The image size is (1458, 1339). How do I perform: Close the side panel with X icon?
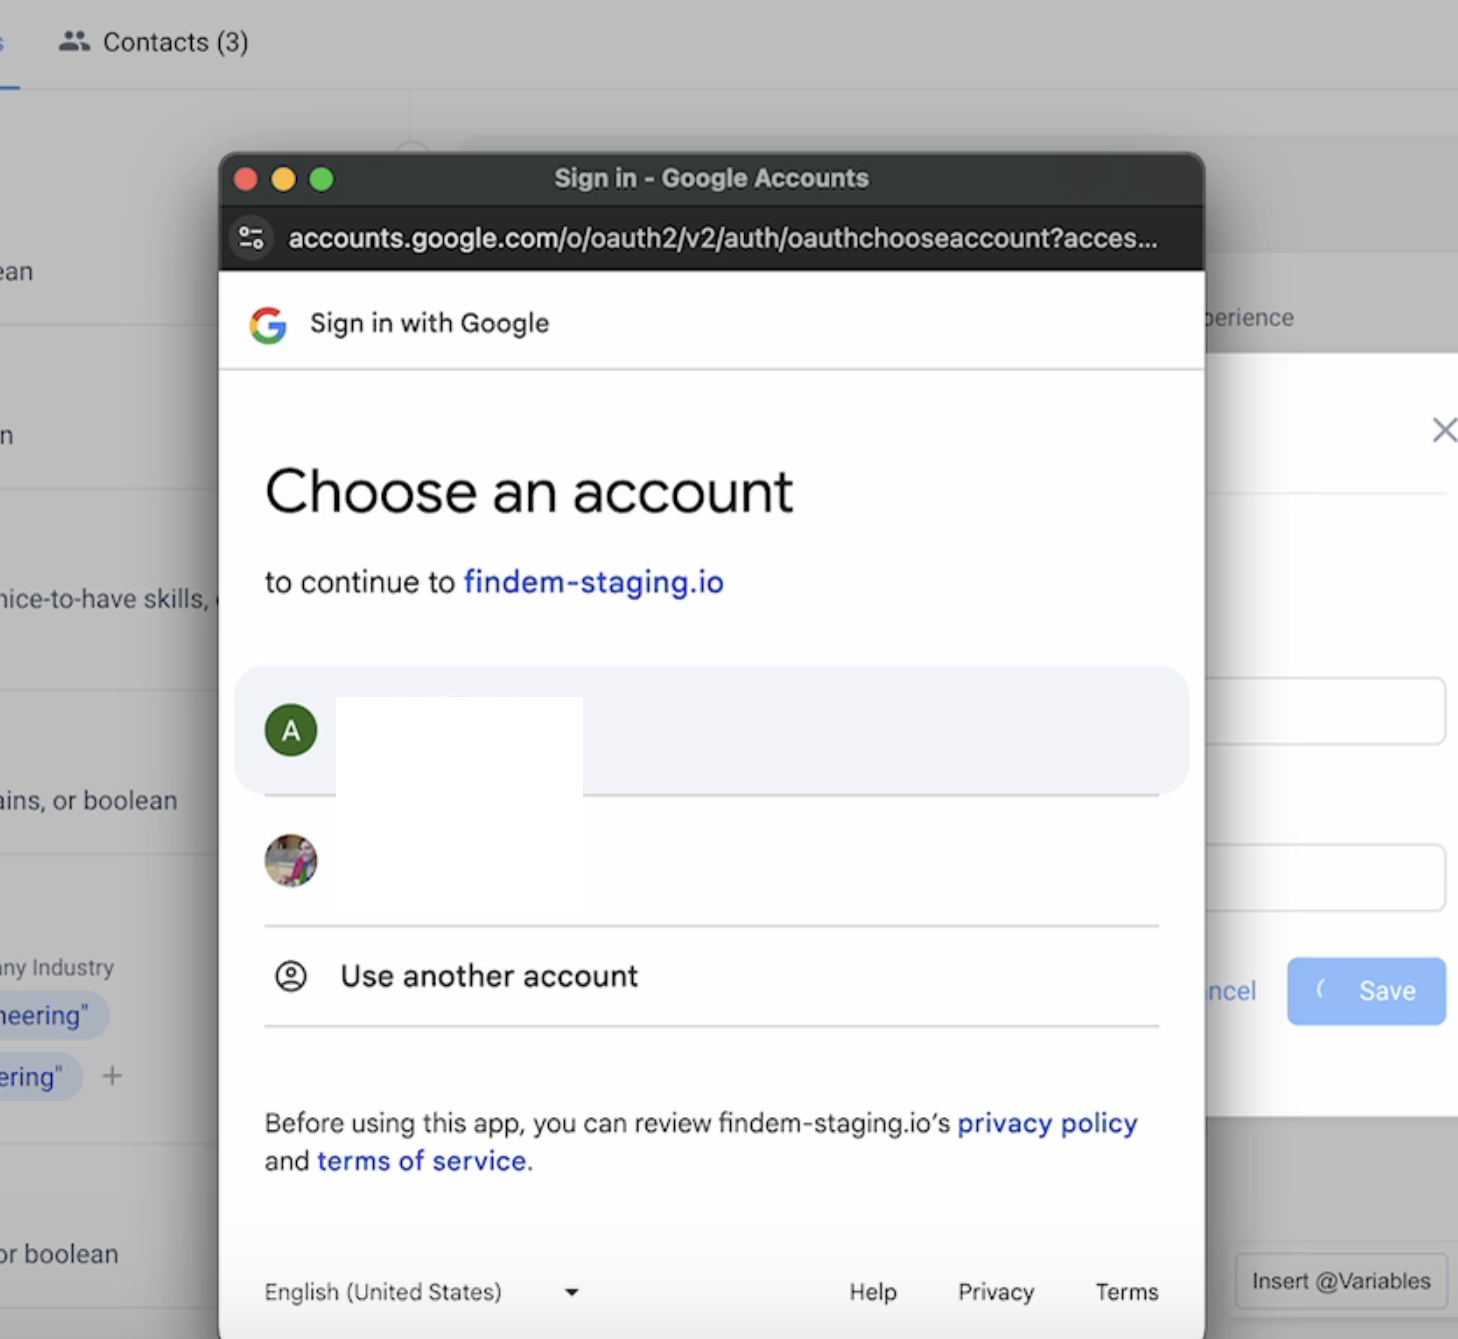pos(1443,430)
